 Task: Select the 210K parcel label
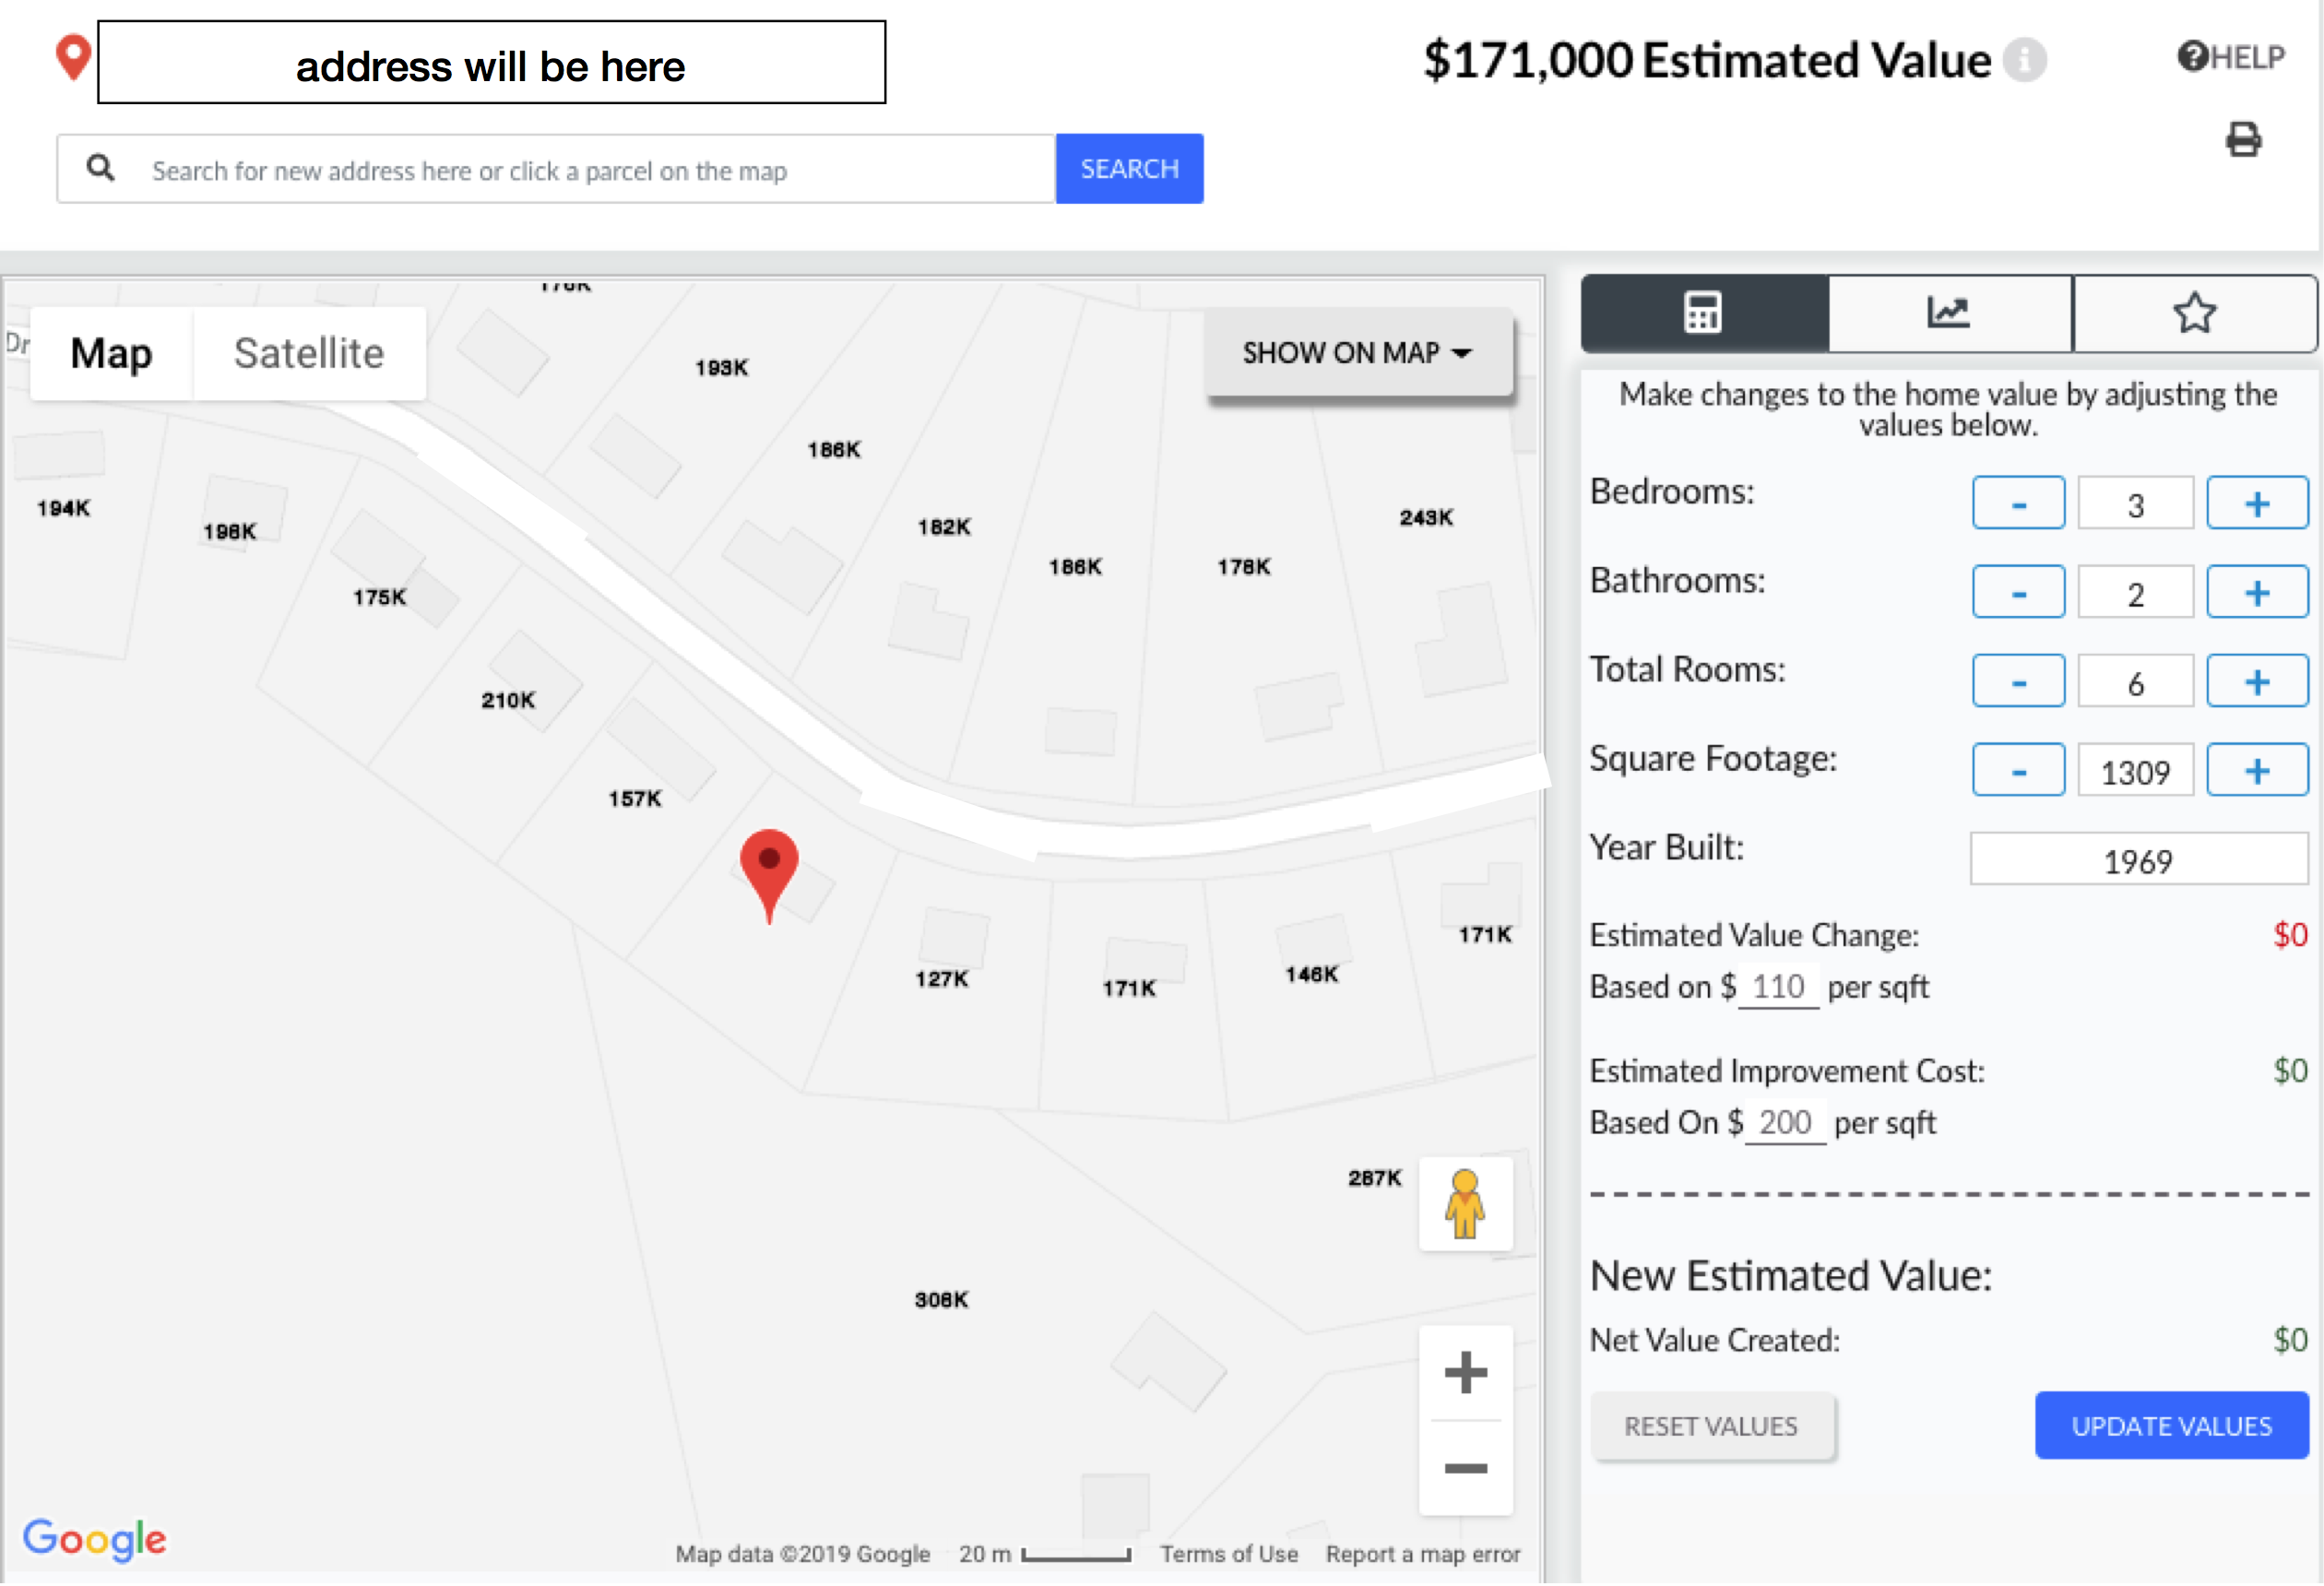[x=508, y=701]
